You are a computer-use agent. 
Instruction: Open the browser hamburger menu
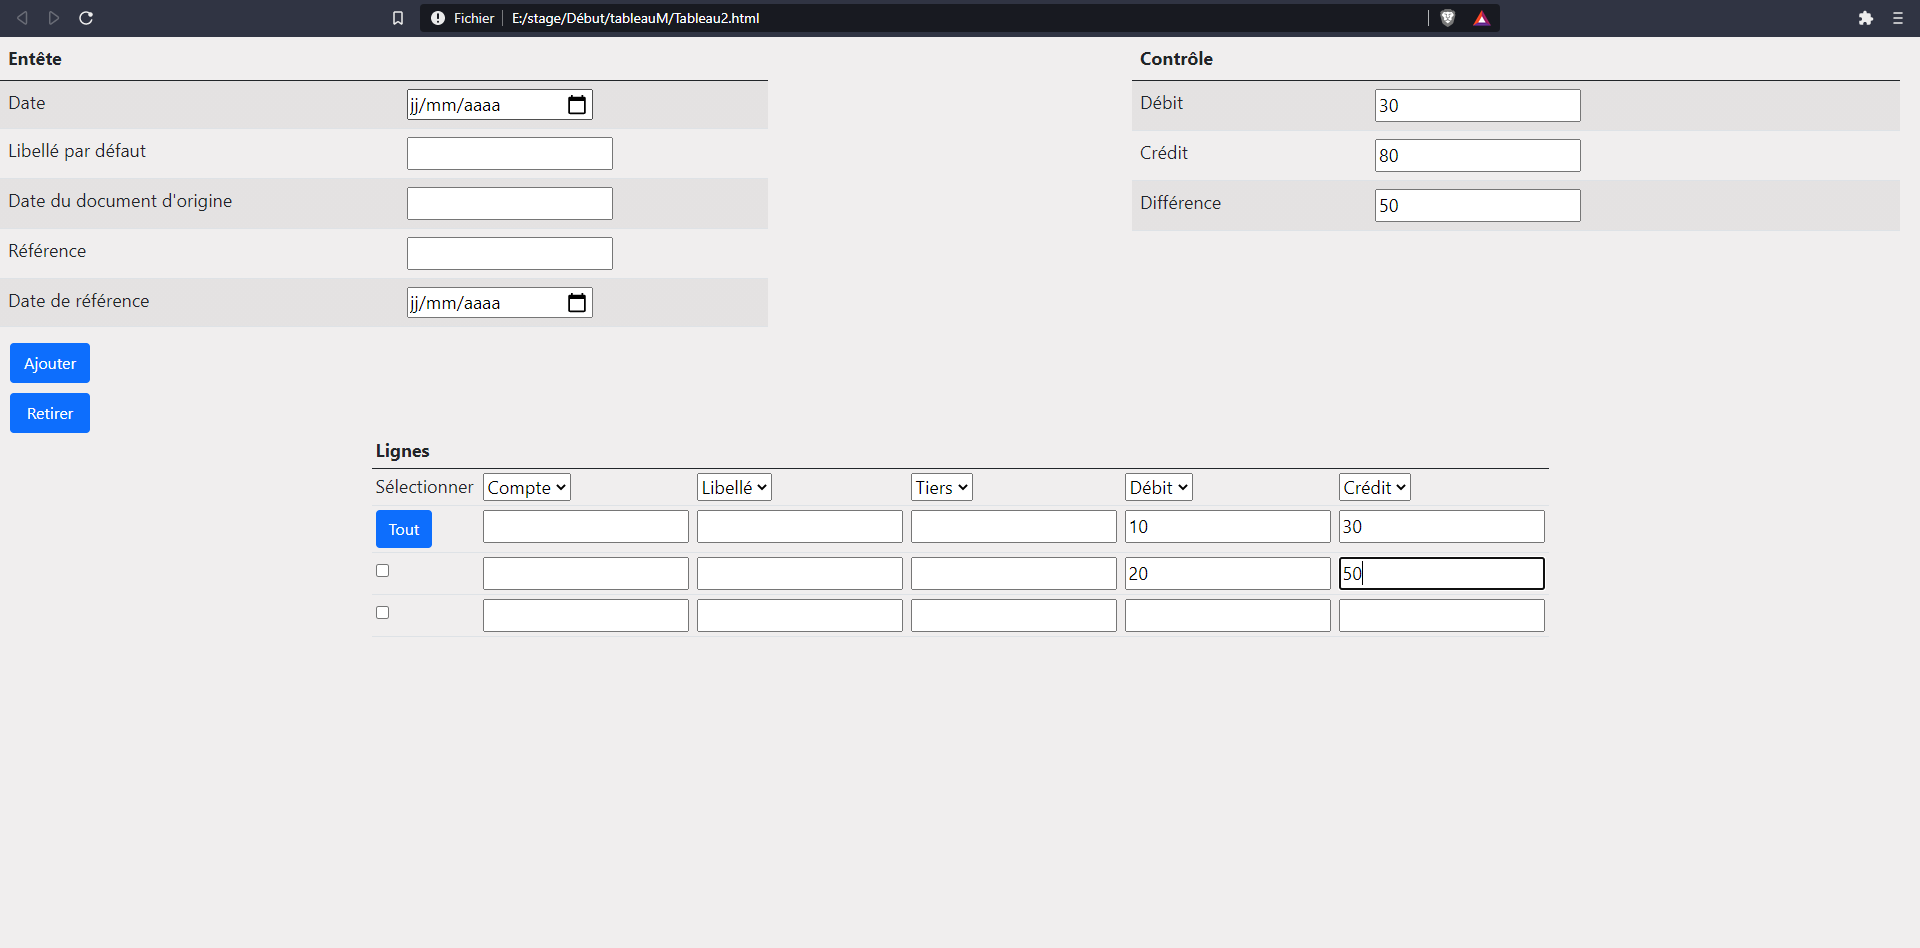pyautogui.click(x=1897, y=18)
